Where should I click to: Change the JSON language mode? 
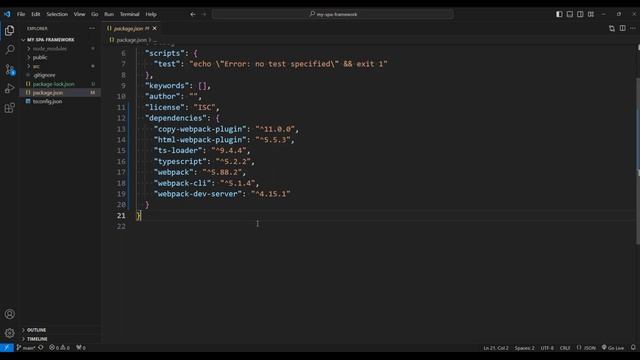point(586,348)
